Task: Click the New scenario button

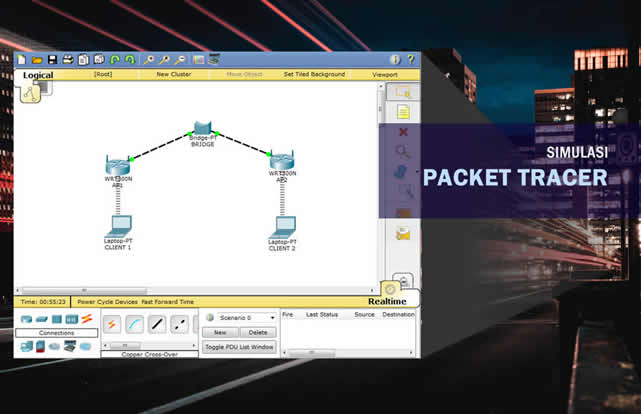Action: (x=220, y=332)
